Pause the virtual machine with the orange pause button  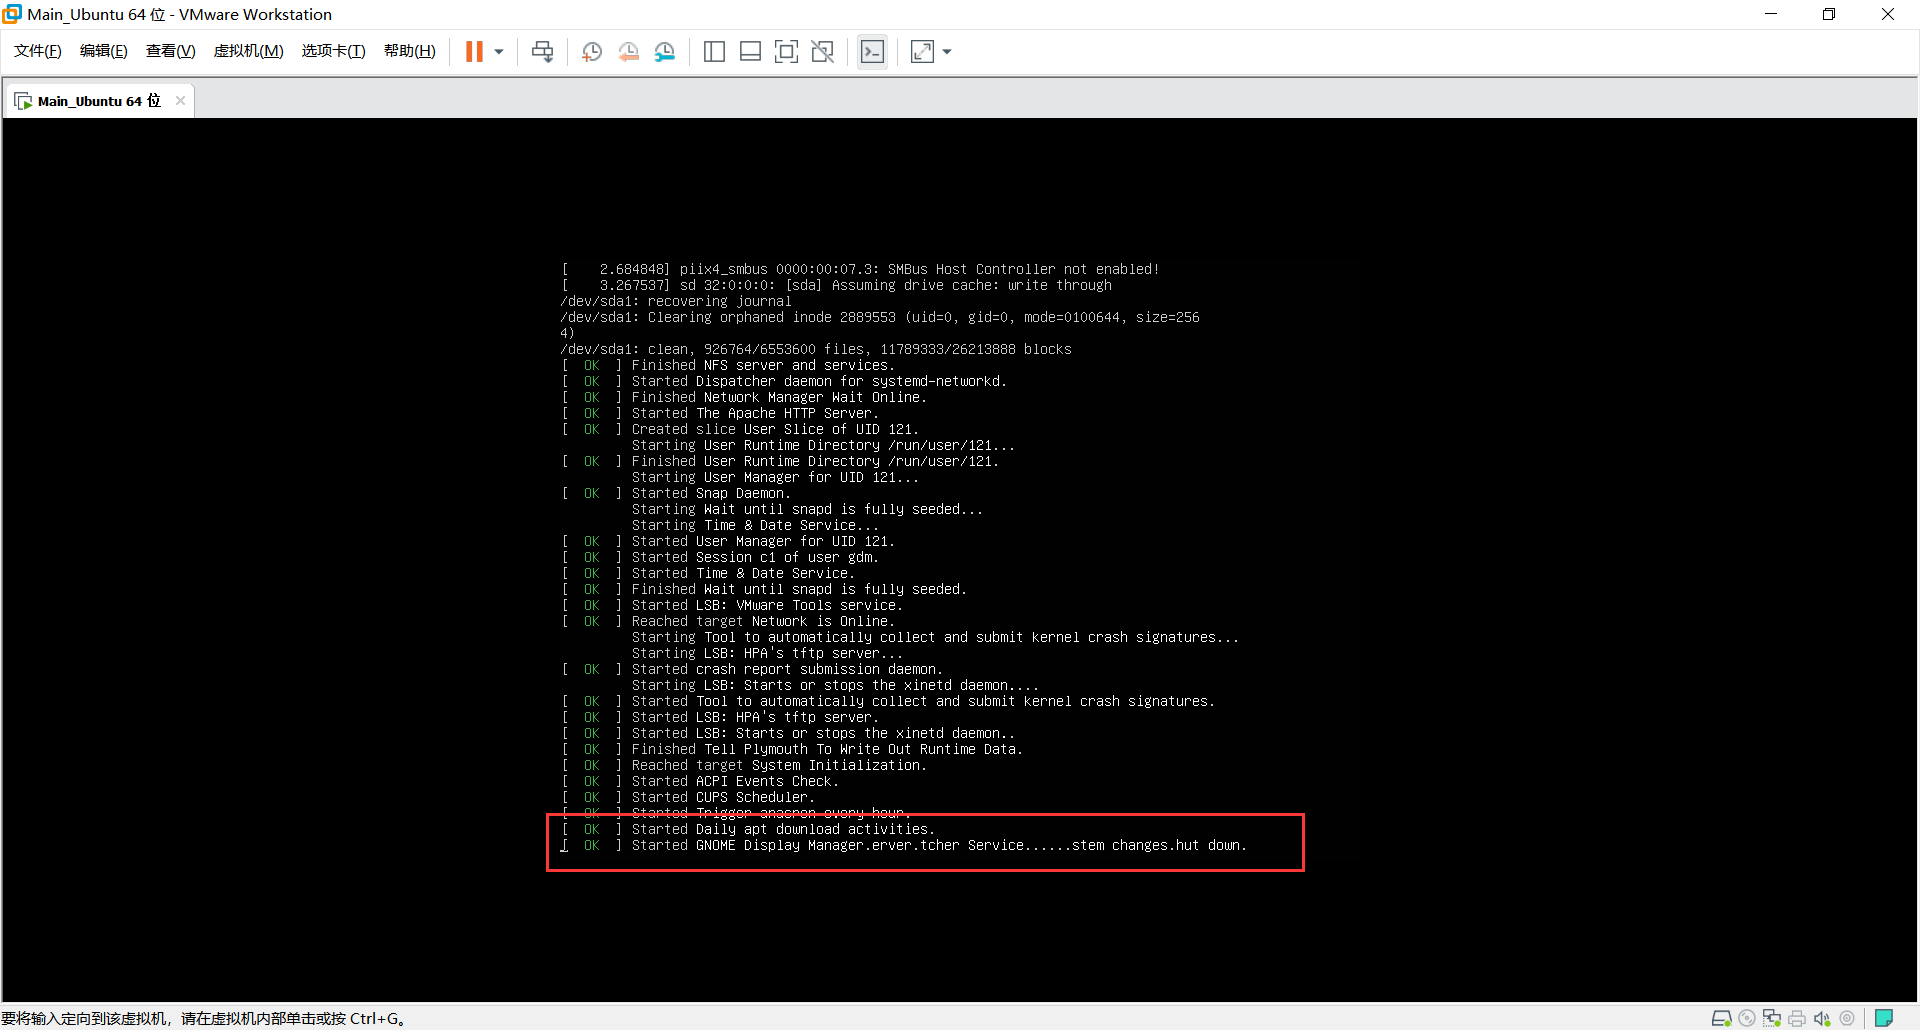pos(474,51)
